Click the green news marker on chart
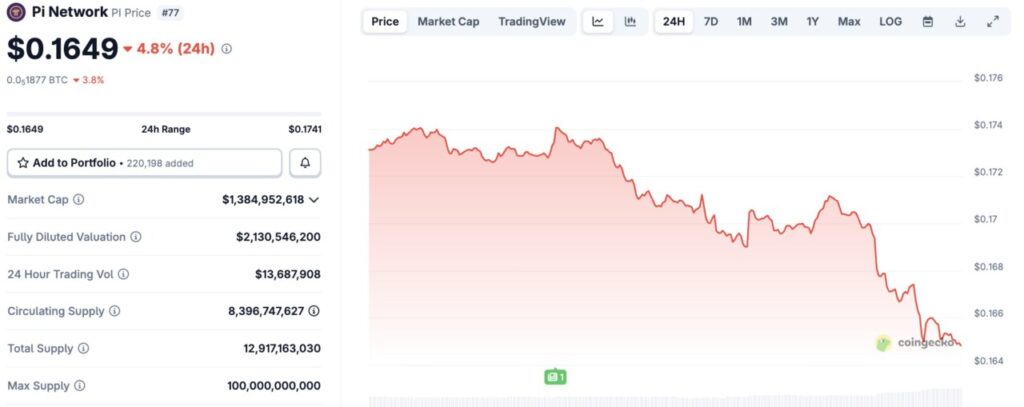The height and width of the screenshot is (407, 1024). [x=555, y=377]
